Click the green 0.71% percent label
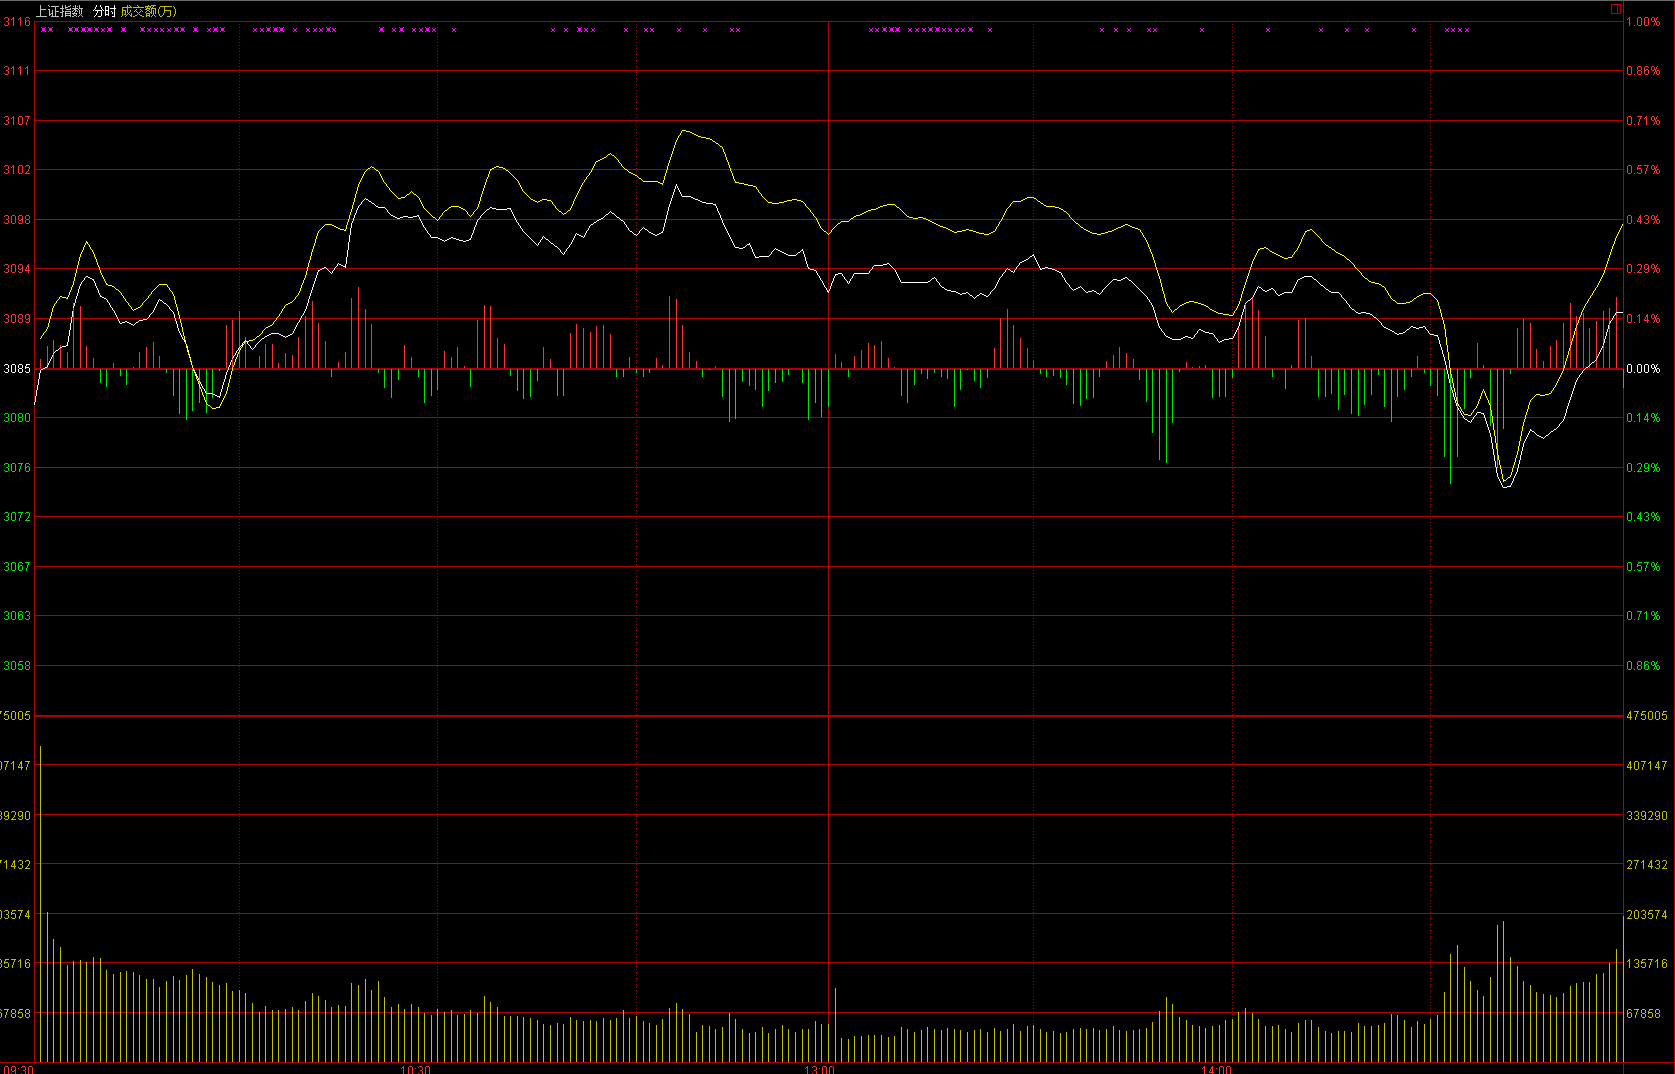Image resolution: width=1675 pixels, height=1074 pixels. click(x=1643, y=616)
